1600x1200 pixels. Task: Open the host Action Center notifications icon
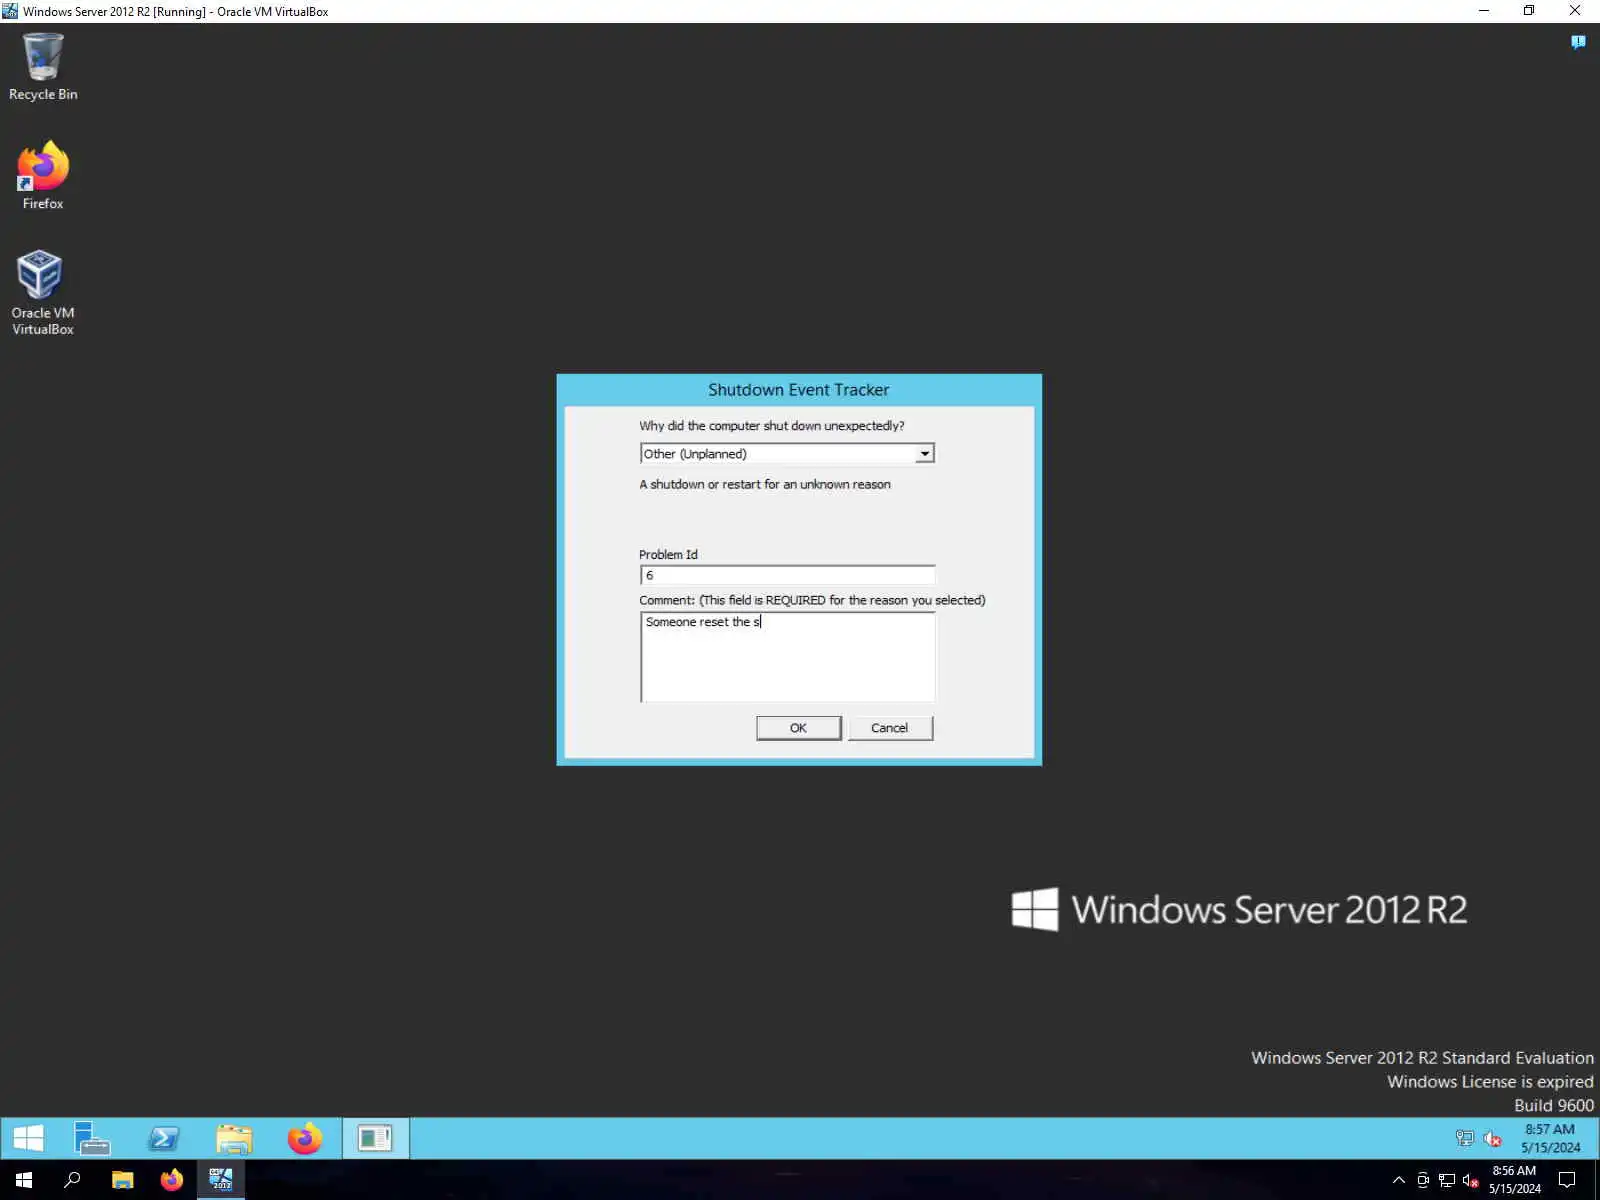(x=1567, y=1180)
